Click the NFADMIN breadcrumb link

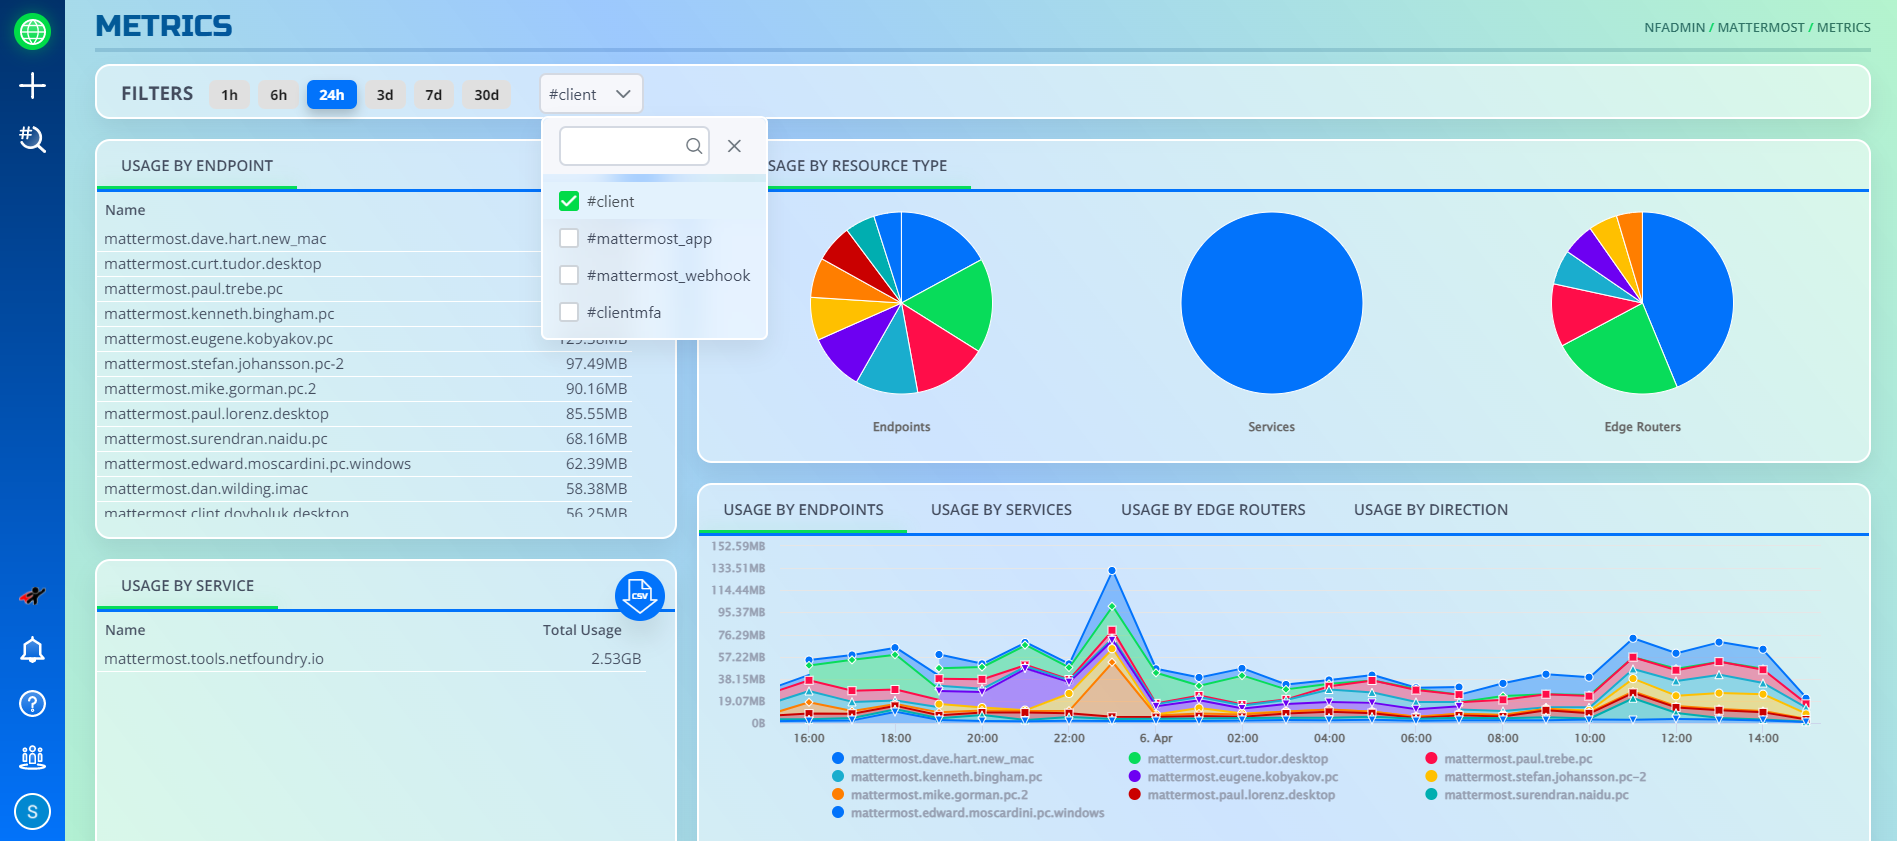click(1674, 28)
